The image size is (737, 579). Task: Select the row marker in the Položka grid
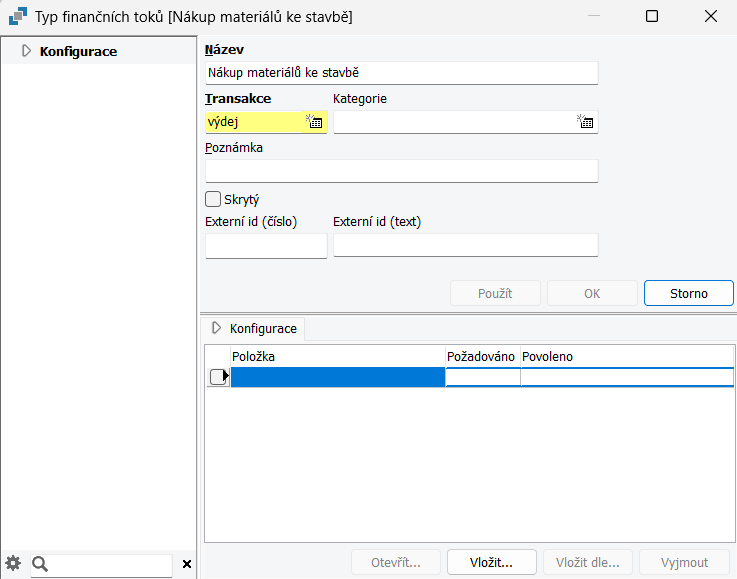tap(218, 377)
